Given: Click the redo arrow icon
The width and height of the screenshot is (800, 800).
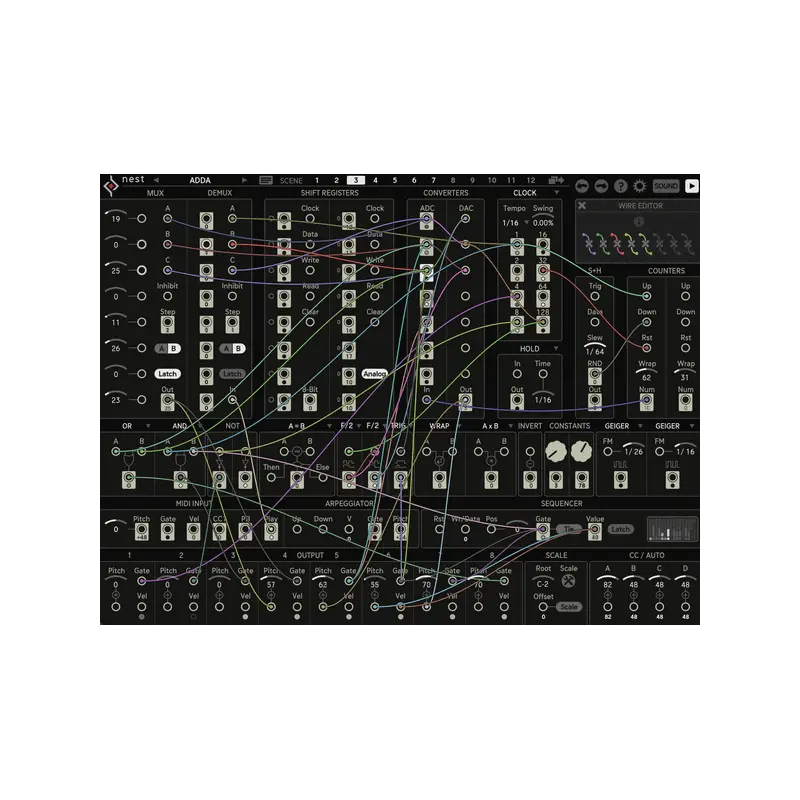Looking at the screenshot, I should [601, 186].
